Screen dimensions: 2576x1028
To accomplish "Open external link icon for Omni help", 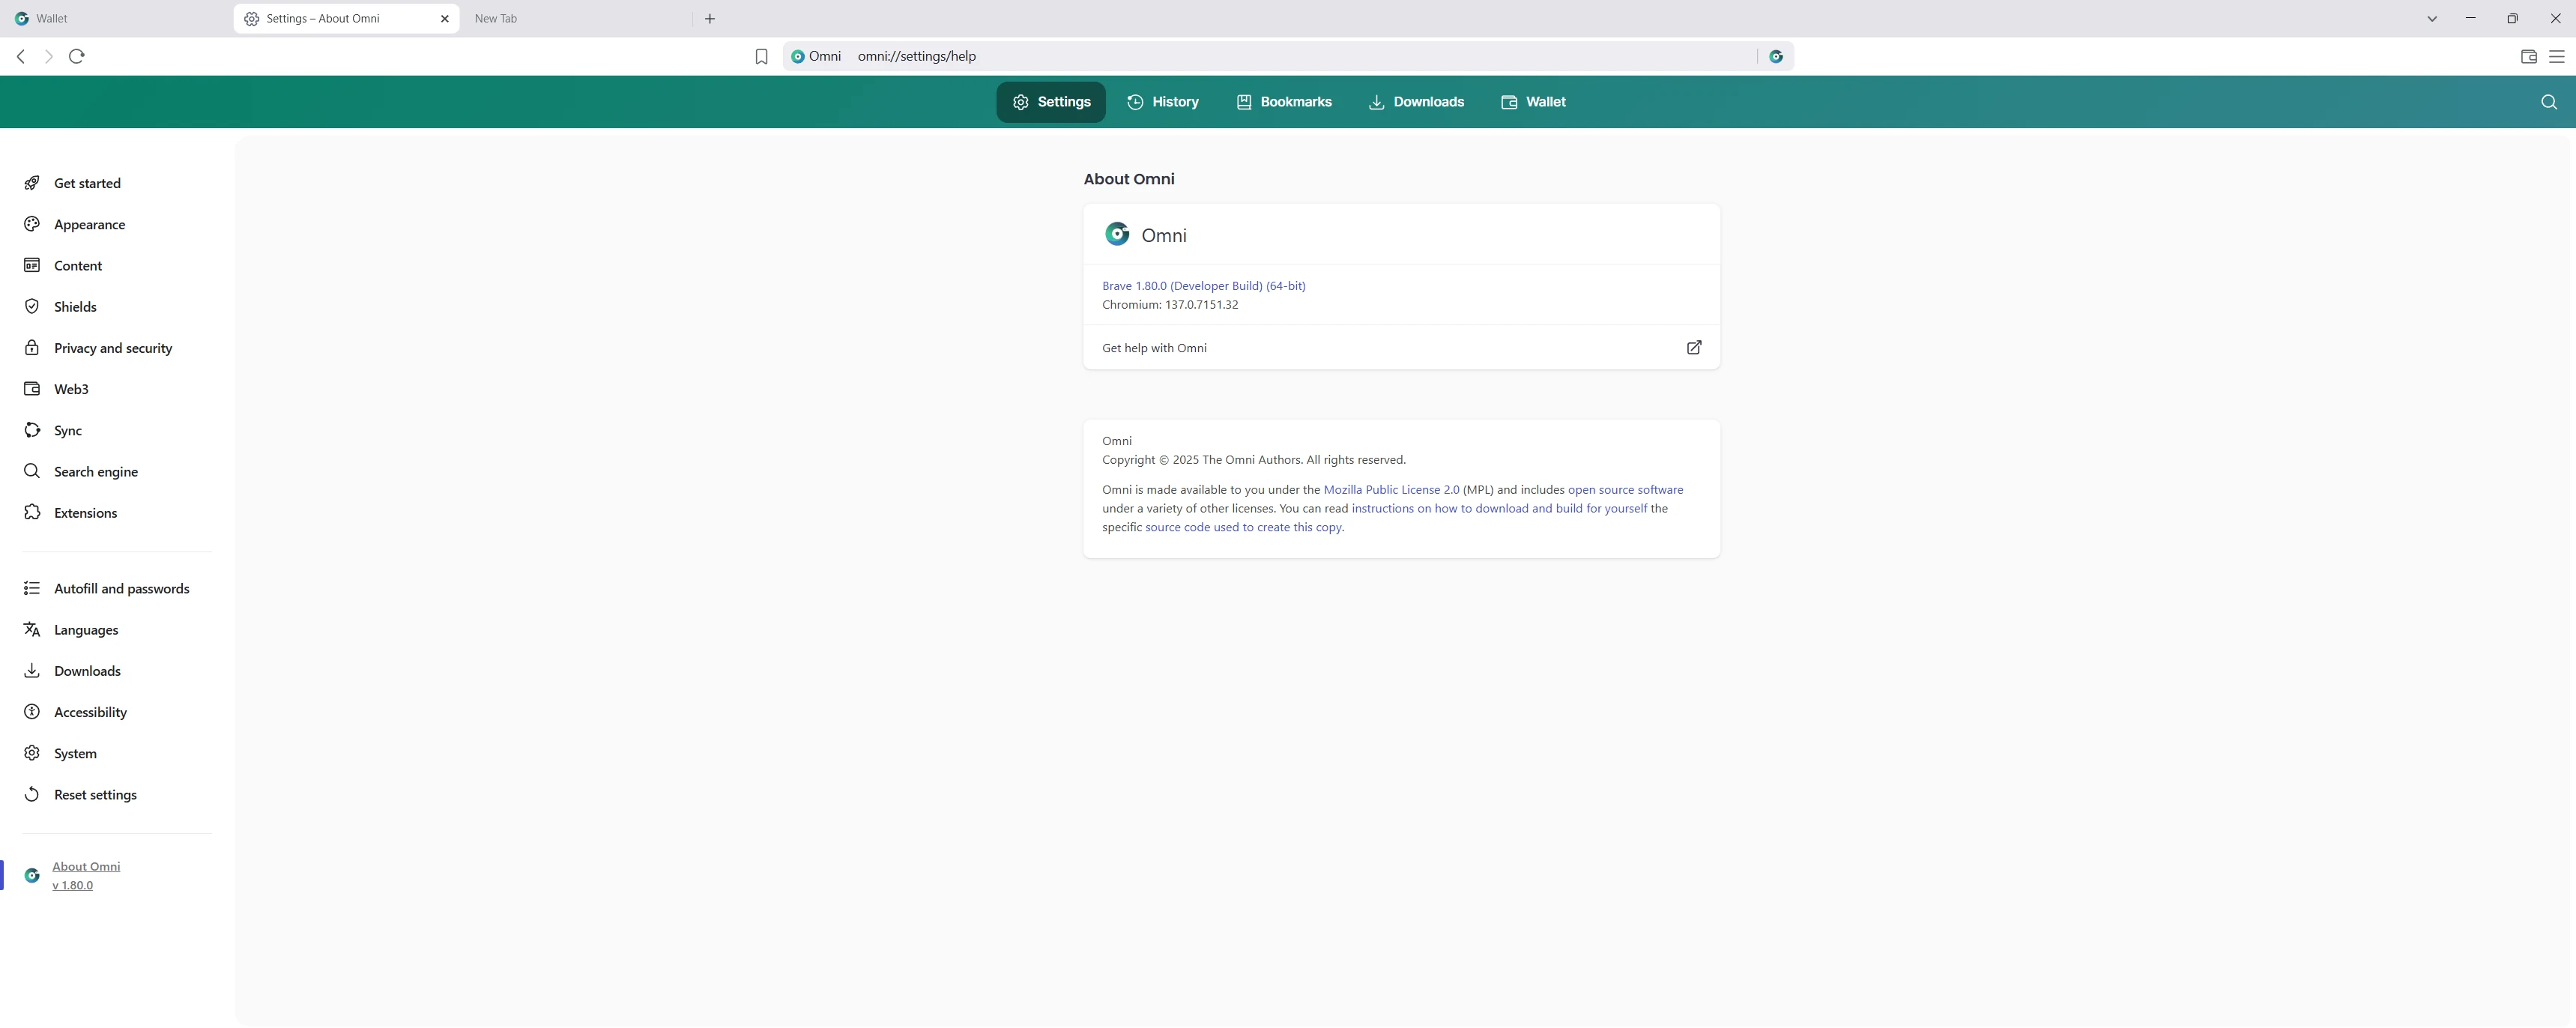I will click(x=1694, y=348).
